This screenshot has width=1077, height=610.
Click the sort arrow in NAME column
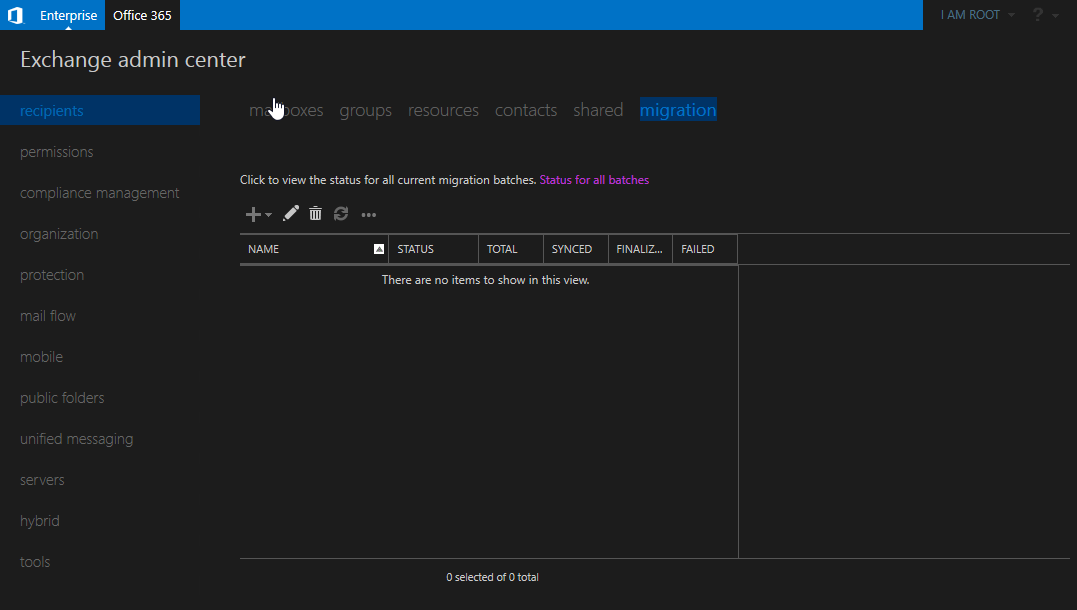coord(379,249)
